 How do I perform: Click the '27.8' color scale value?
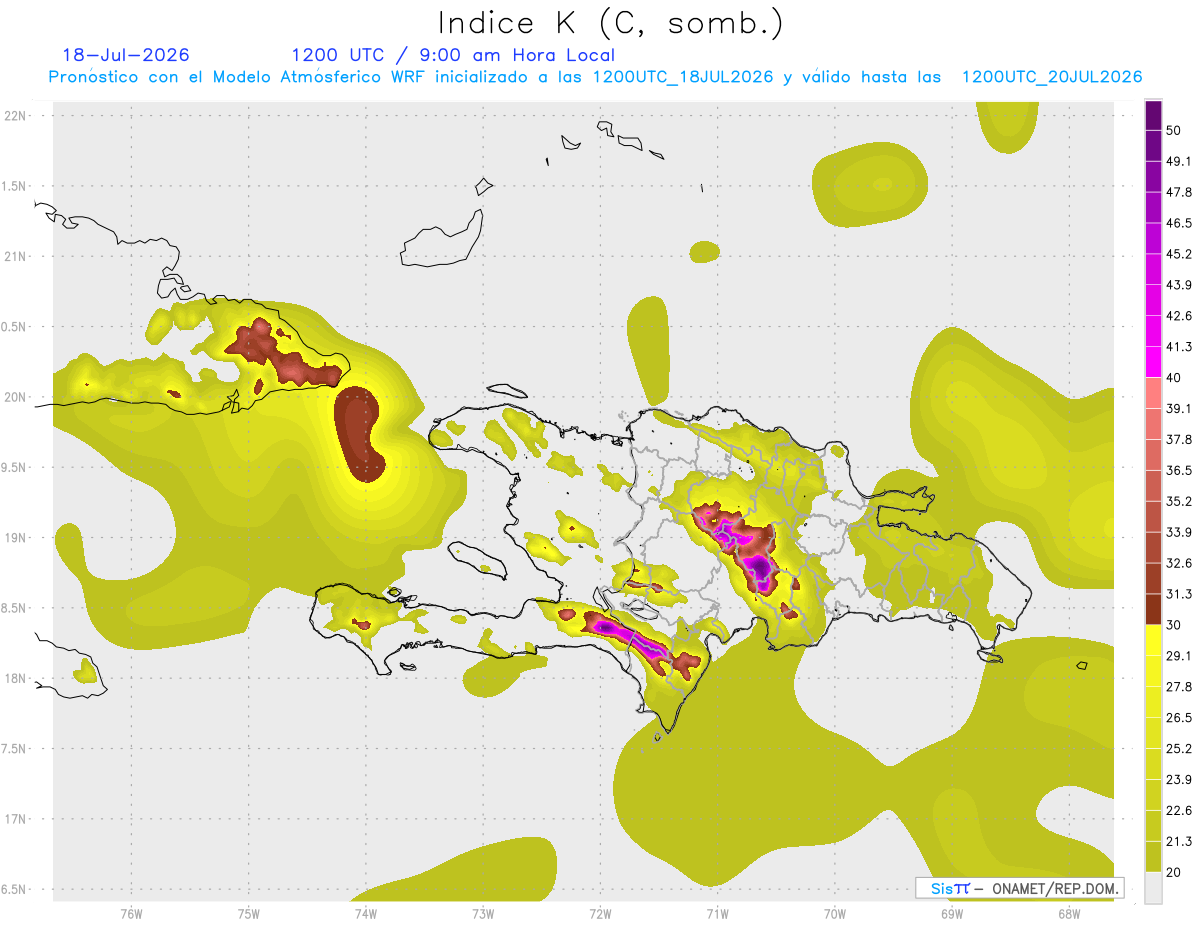(x=1178, y=687)
